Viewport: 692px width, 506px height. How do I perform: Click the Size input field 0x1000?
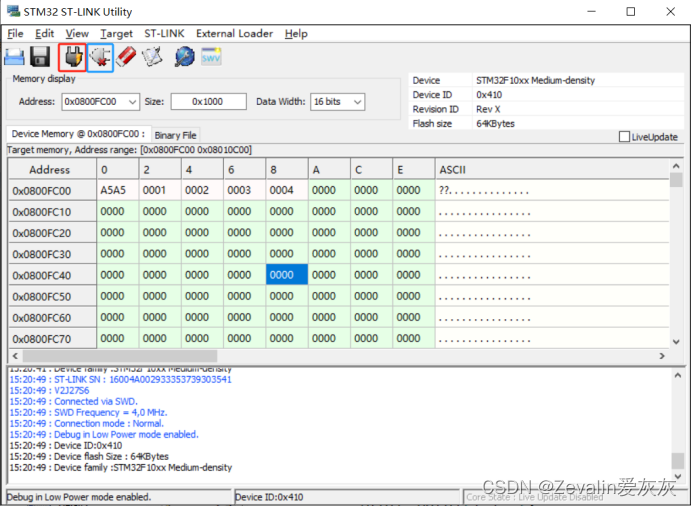(208, 101)
